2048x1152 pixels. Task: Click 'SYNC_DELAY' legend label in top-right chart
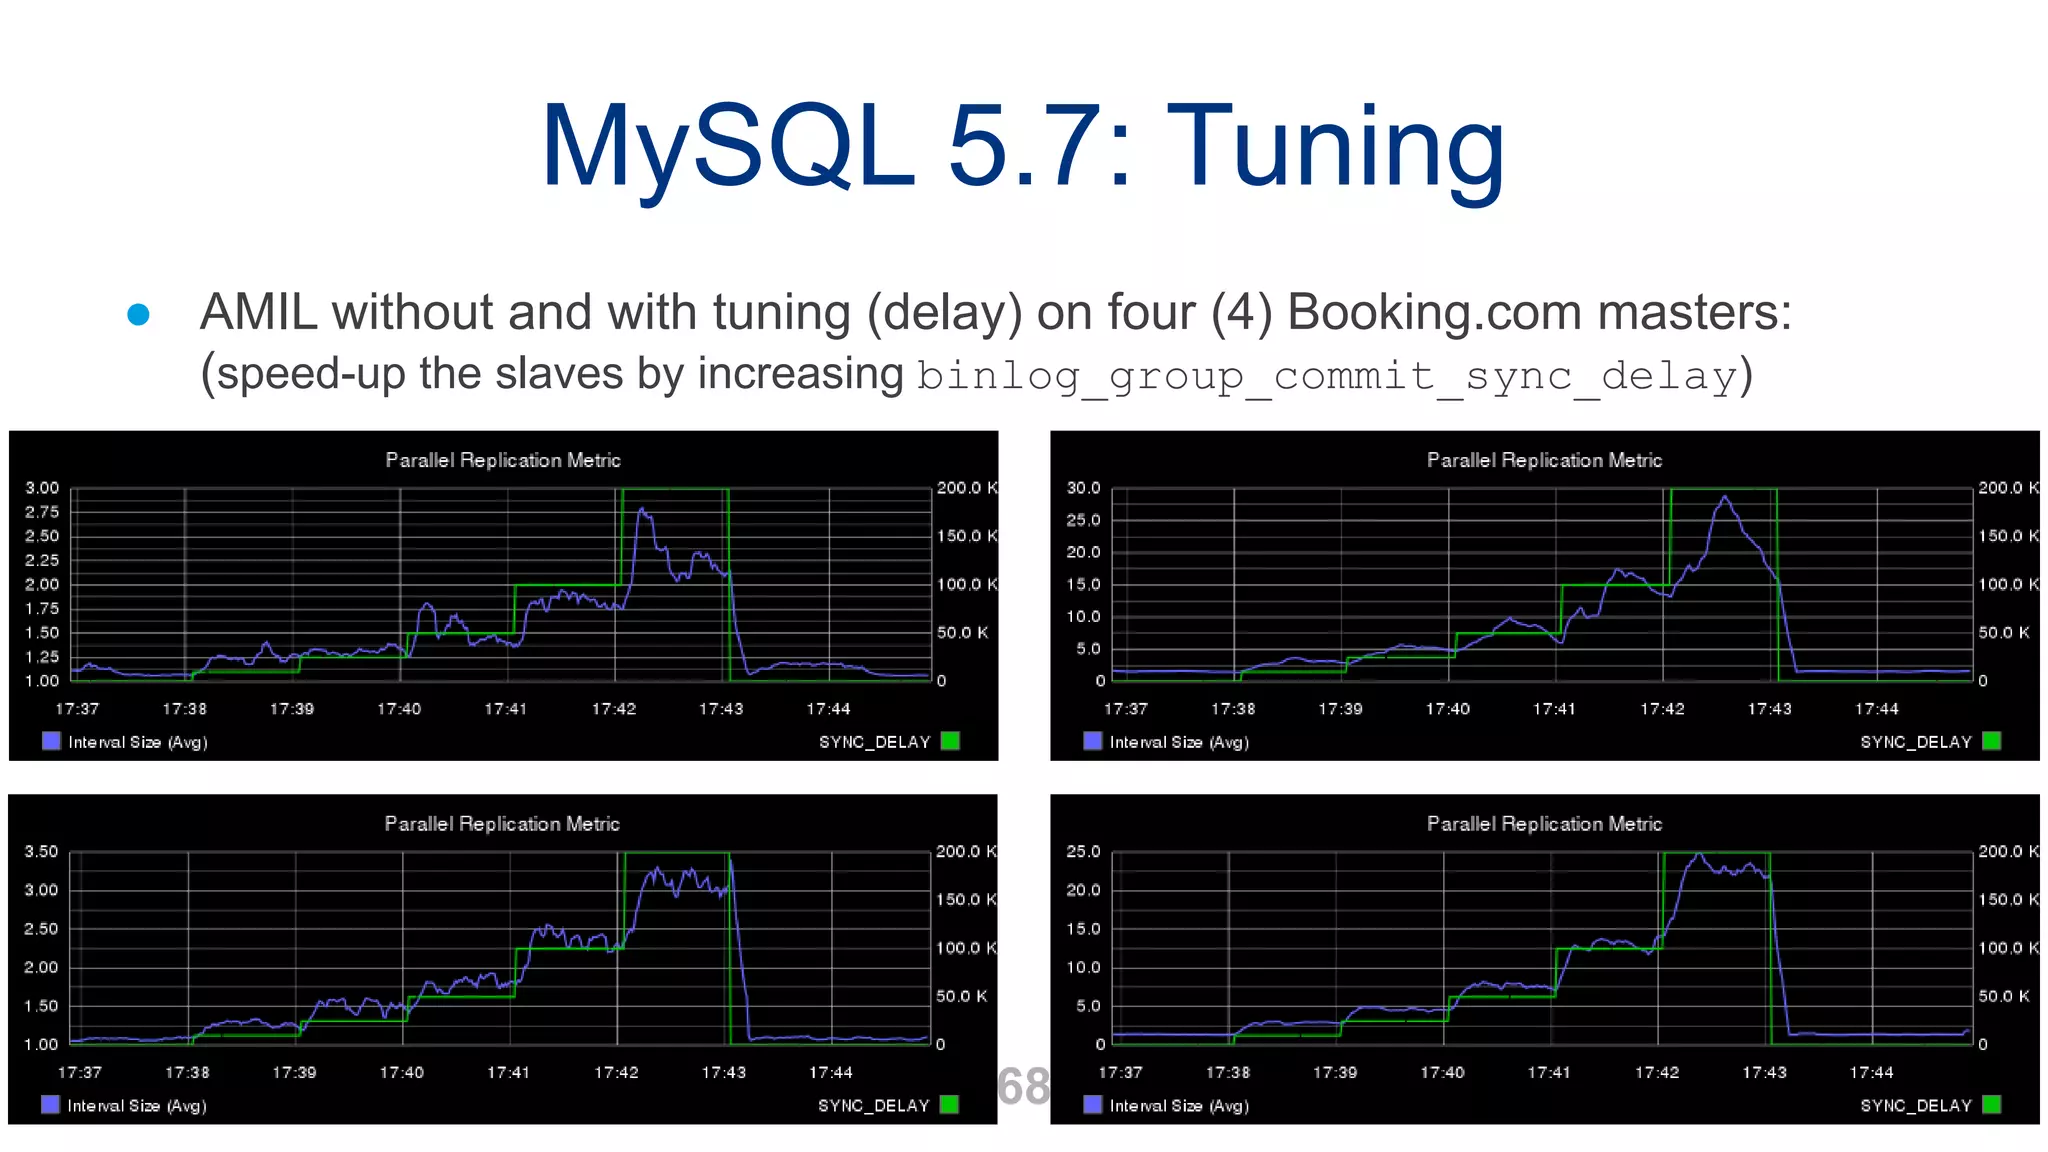[x=1916, y=742]
